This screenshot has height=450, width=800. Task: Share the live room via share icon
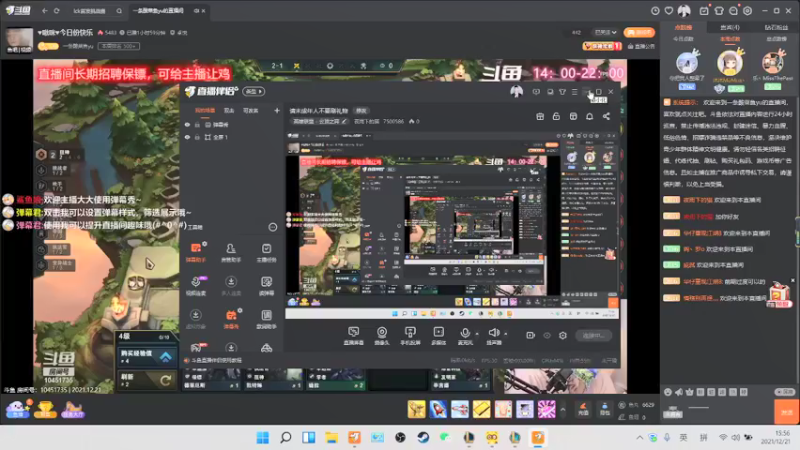(606, 116)
